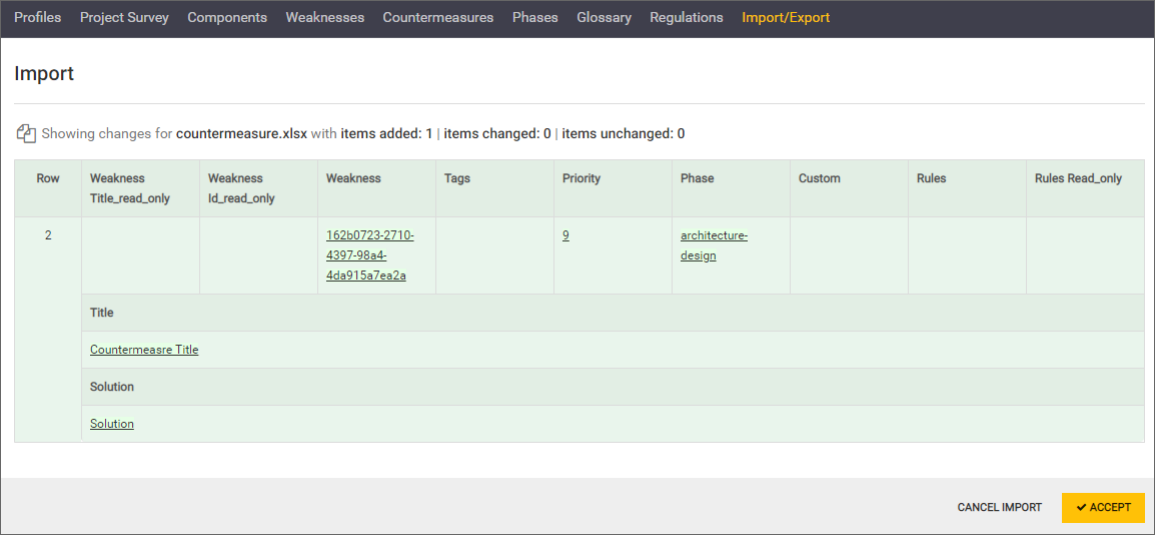Select the Tags column header
Image resolution: width=1155 pixels, height=535 pixels.
pos(457,179)
